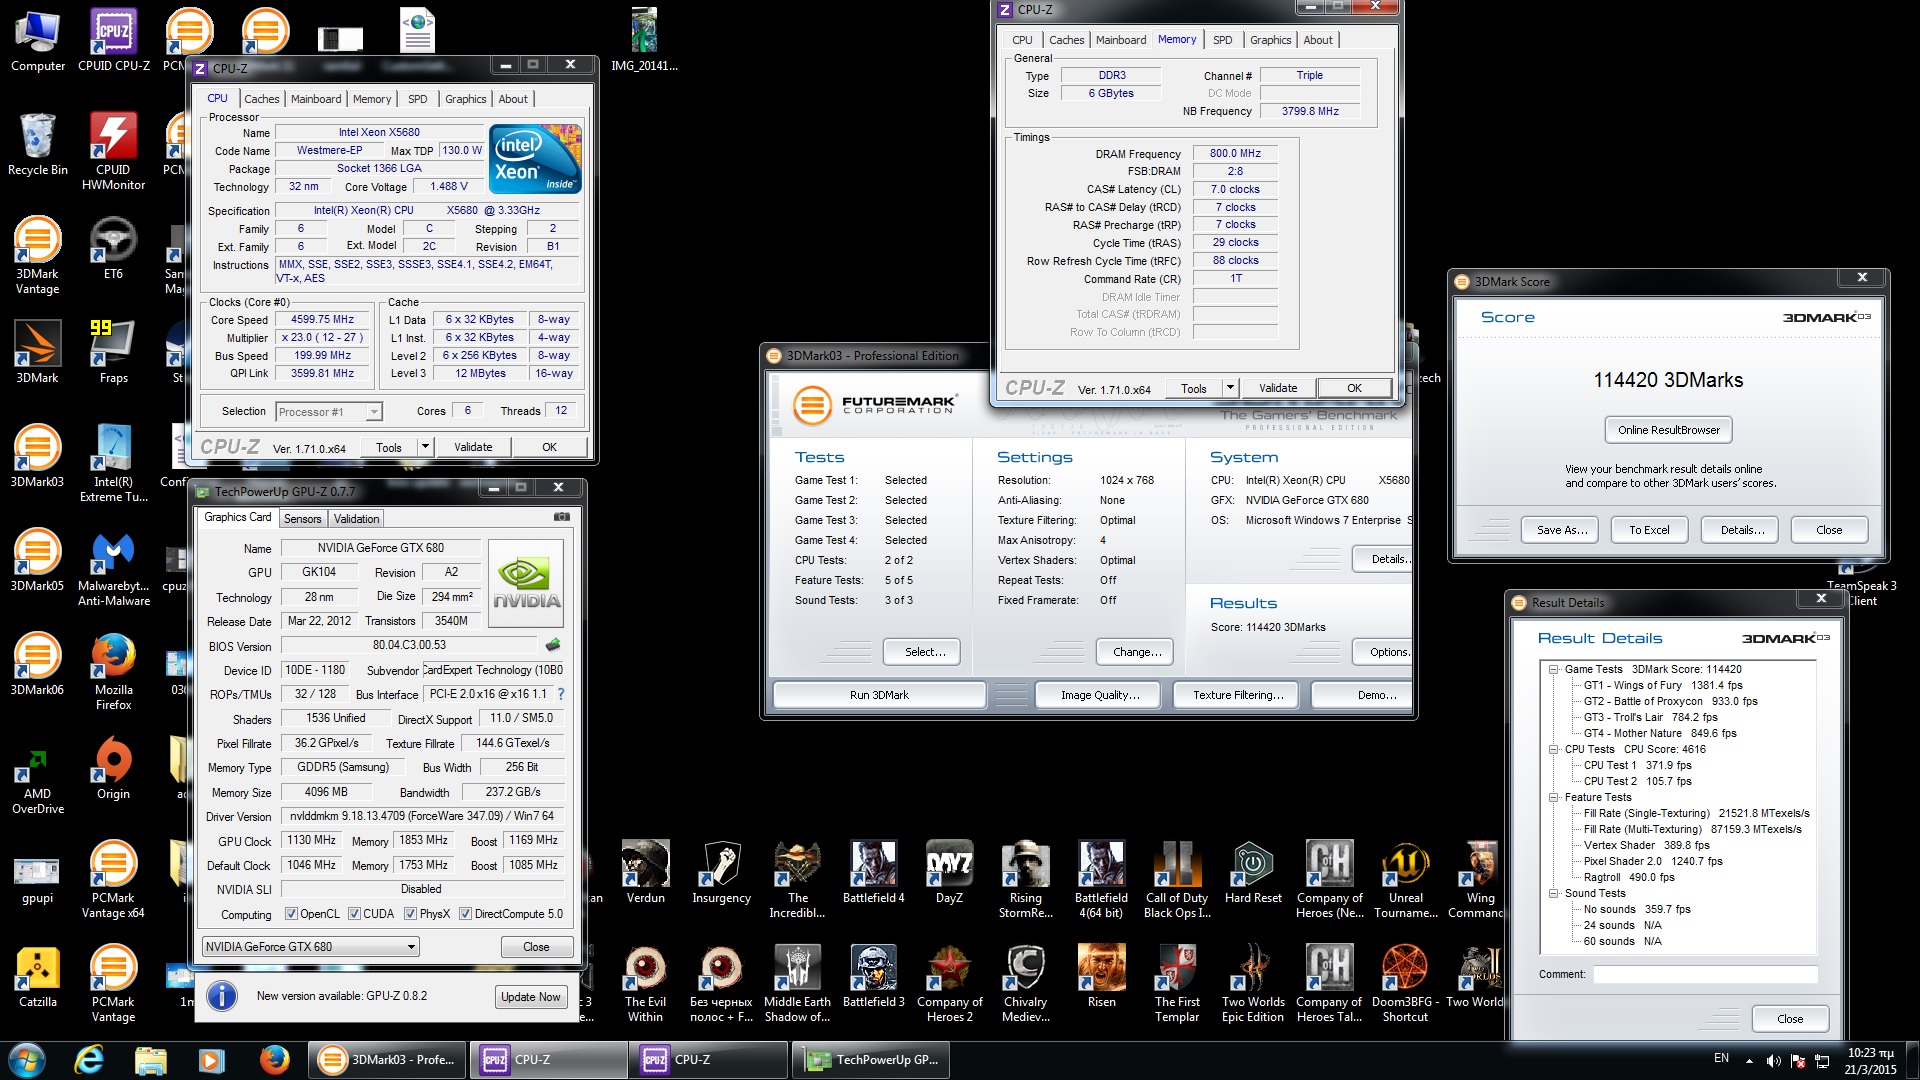Click GPU-Z BIOS save icon

click(553, 645)
